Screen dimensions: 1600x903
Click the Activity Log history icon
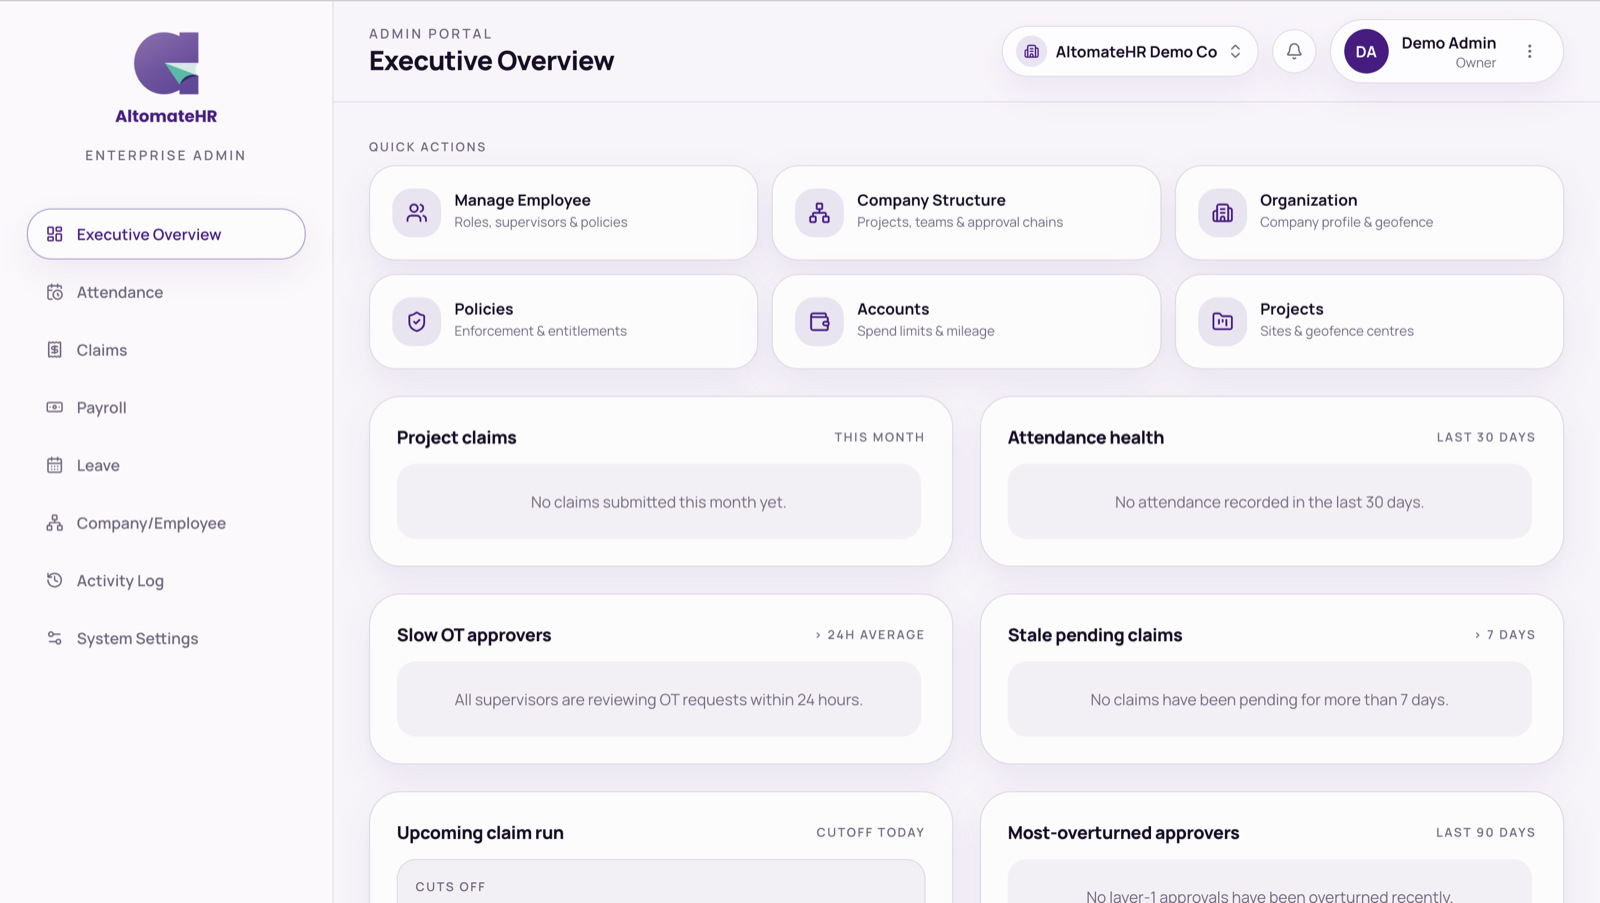55,580
